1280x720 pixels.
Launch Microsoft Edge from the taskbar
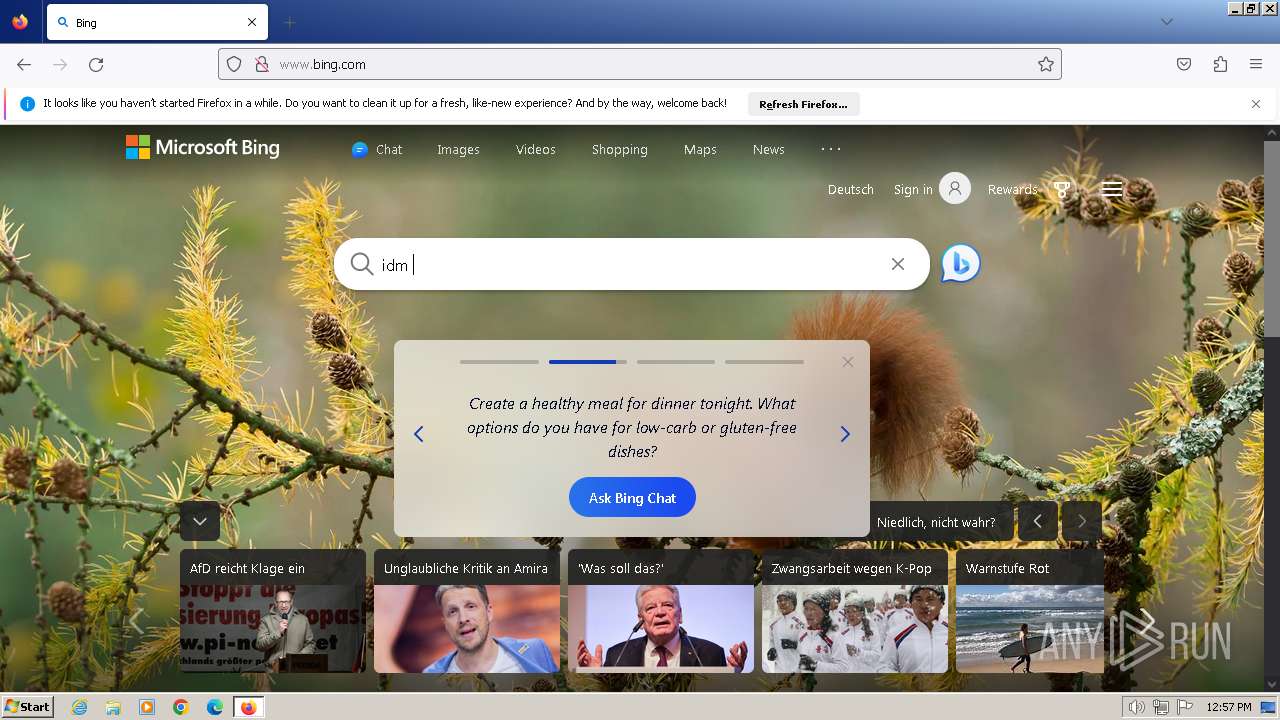(x=215, y=707)
